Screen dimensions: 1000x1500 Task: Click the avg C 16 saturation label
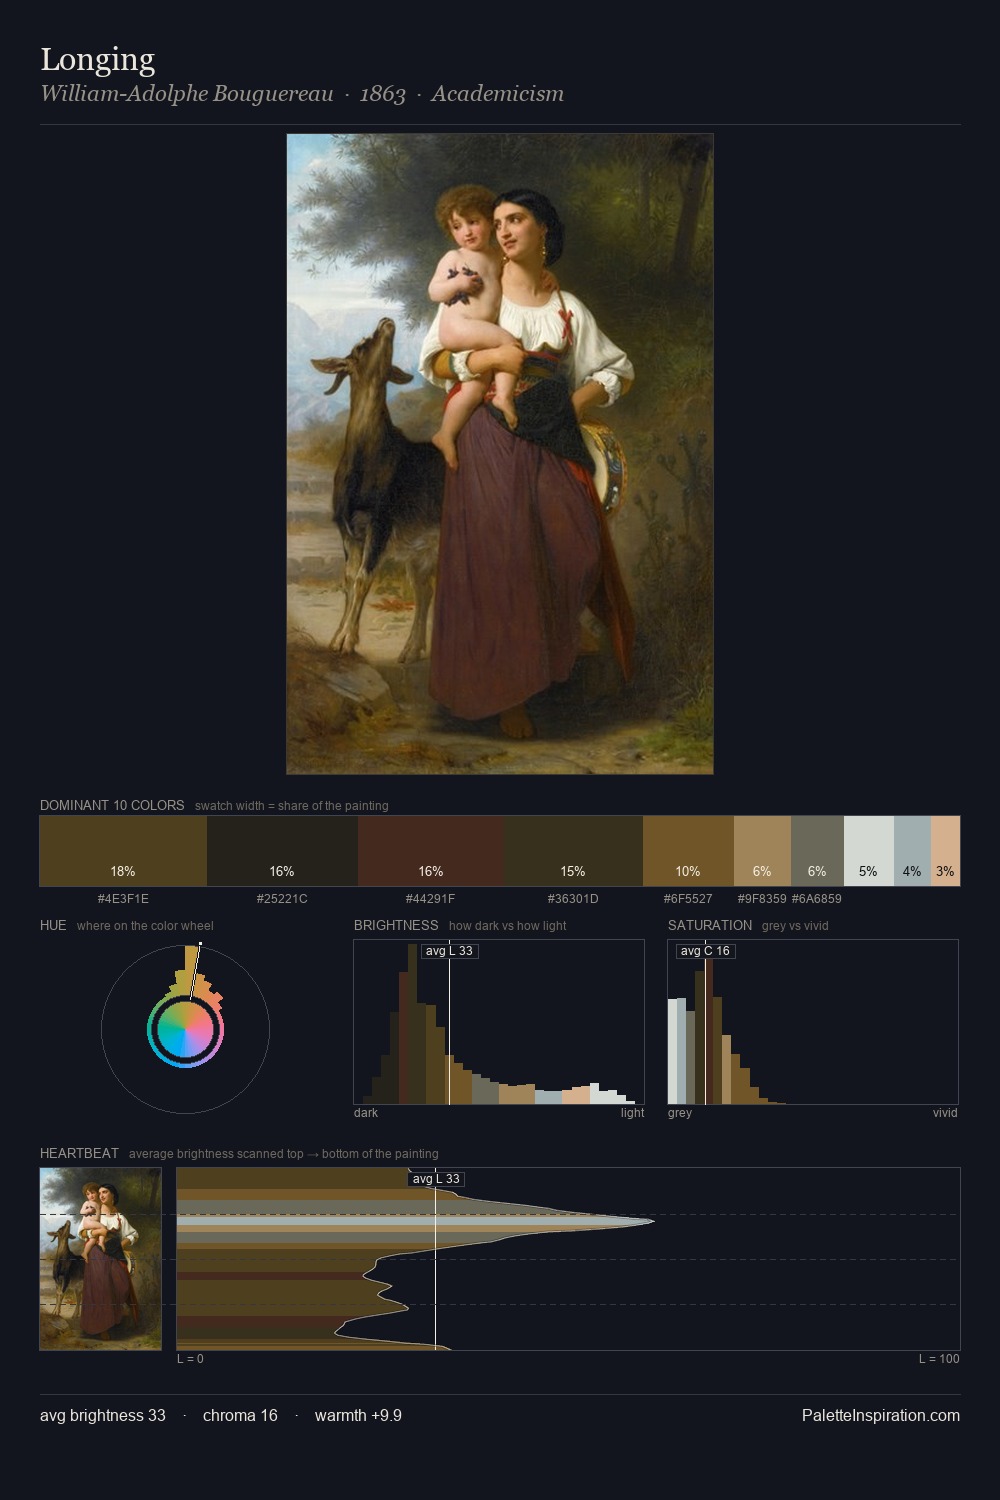coord(706,951)
